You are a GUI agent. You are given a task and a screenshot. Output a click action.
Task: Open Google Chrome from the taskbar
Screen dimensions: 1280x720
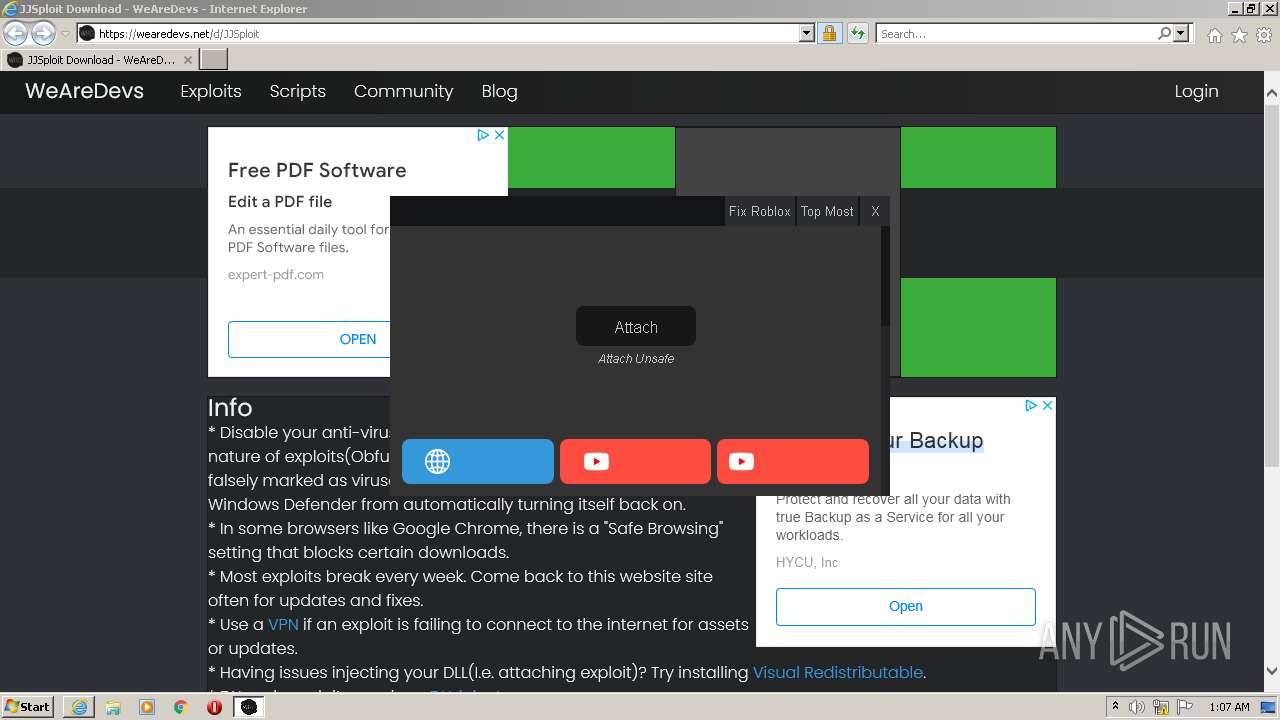coord(181,707)
